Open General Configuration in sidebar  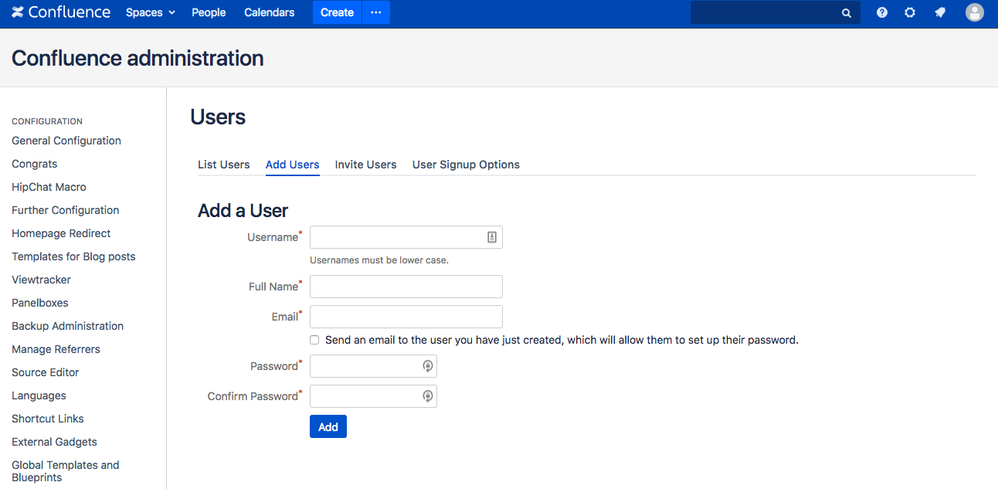tap(66, 141)
